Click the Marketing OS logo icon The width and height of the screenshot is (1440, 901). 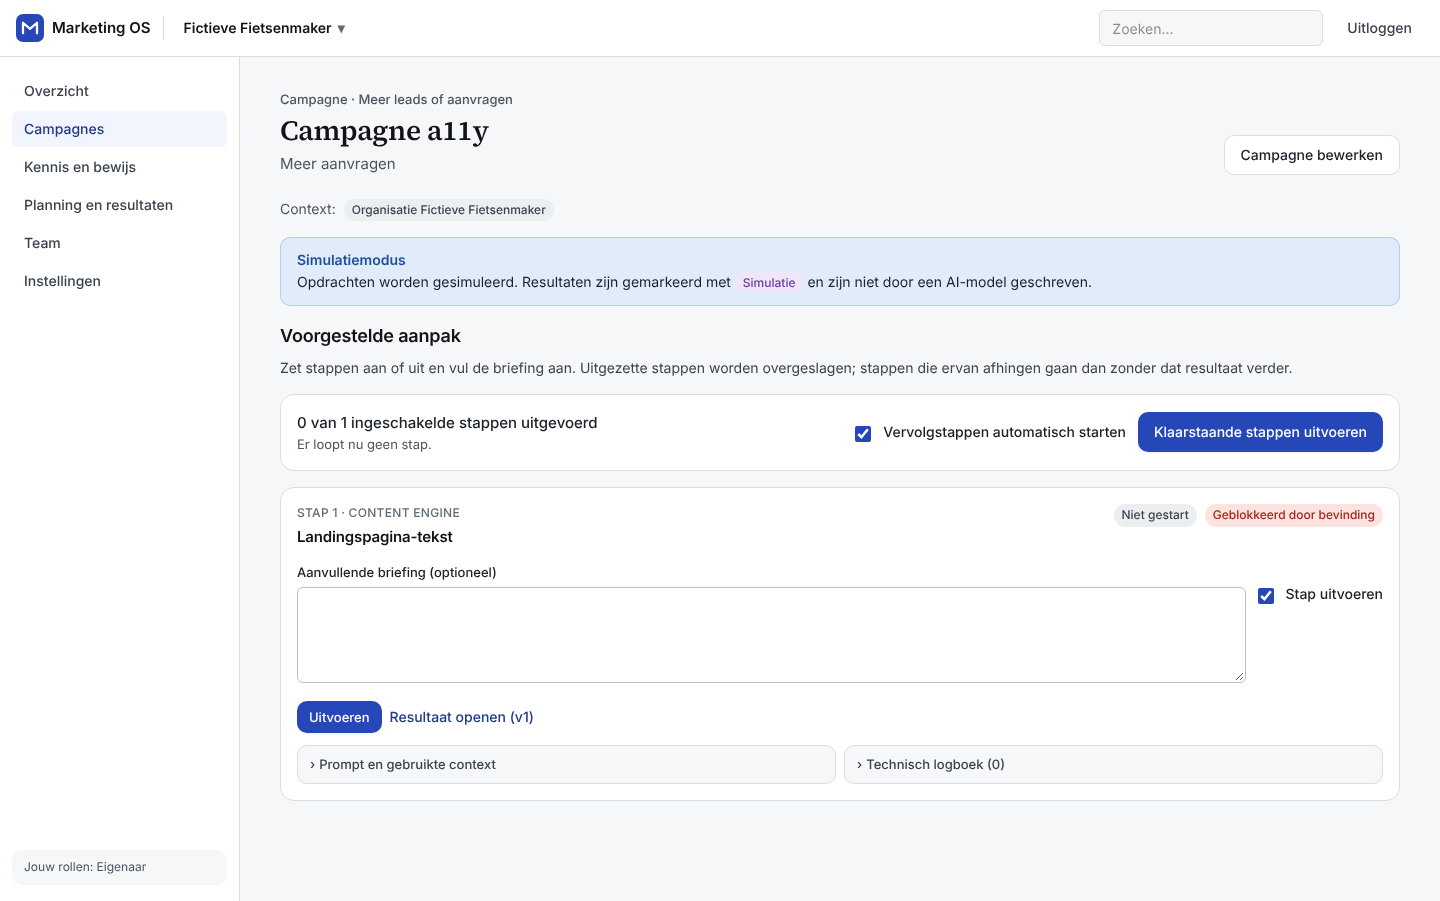[x=30, y=28]
